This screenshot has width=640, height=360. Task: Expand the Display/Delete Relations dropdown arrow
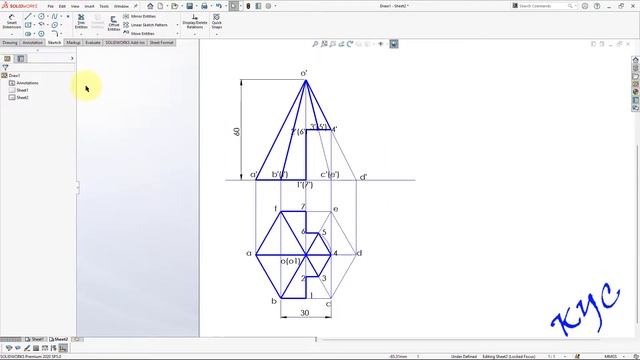195,34
